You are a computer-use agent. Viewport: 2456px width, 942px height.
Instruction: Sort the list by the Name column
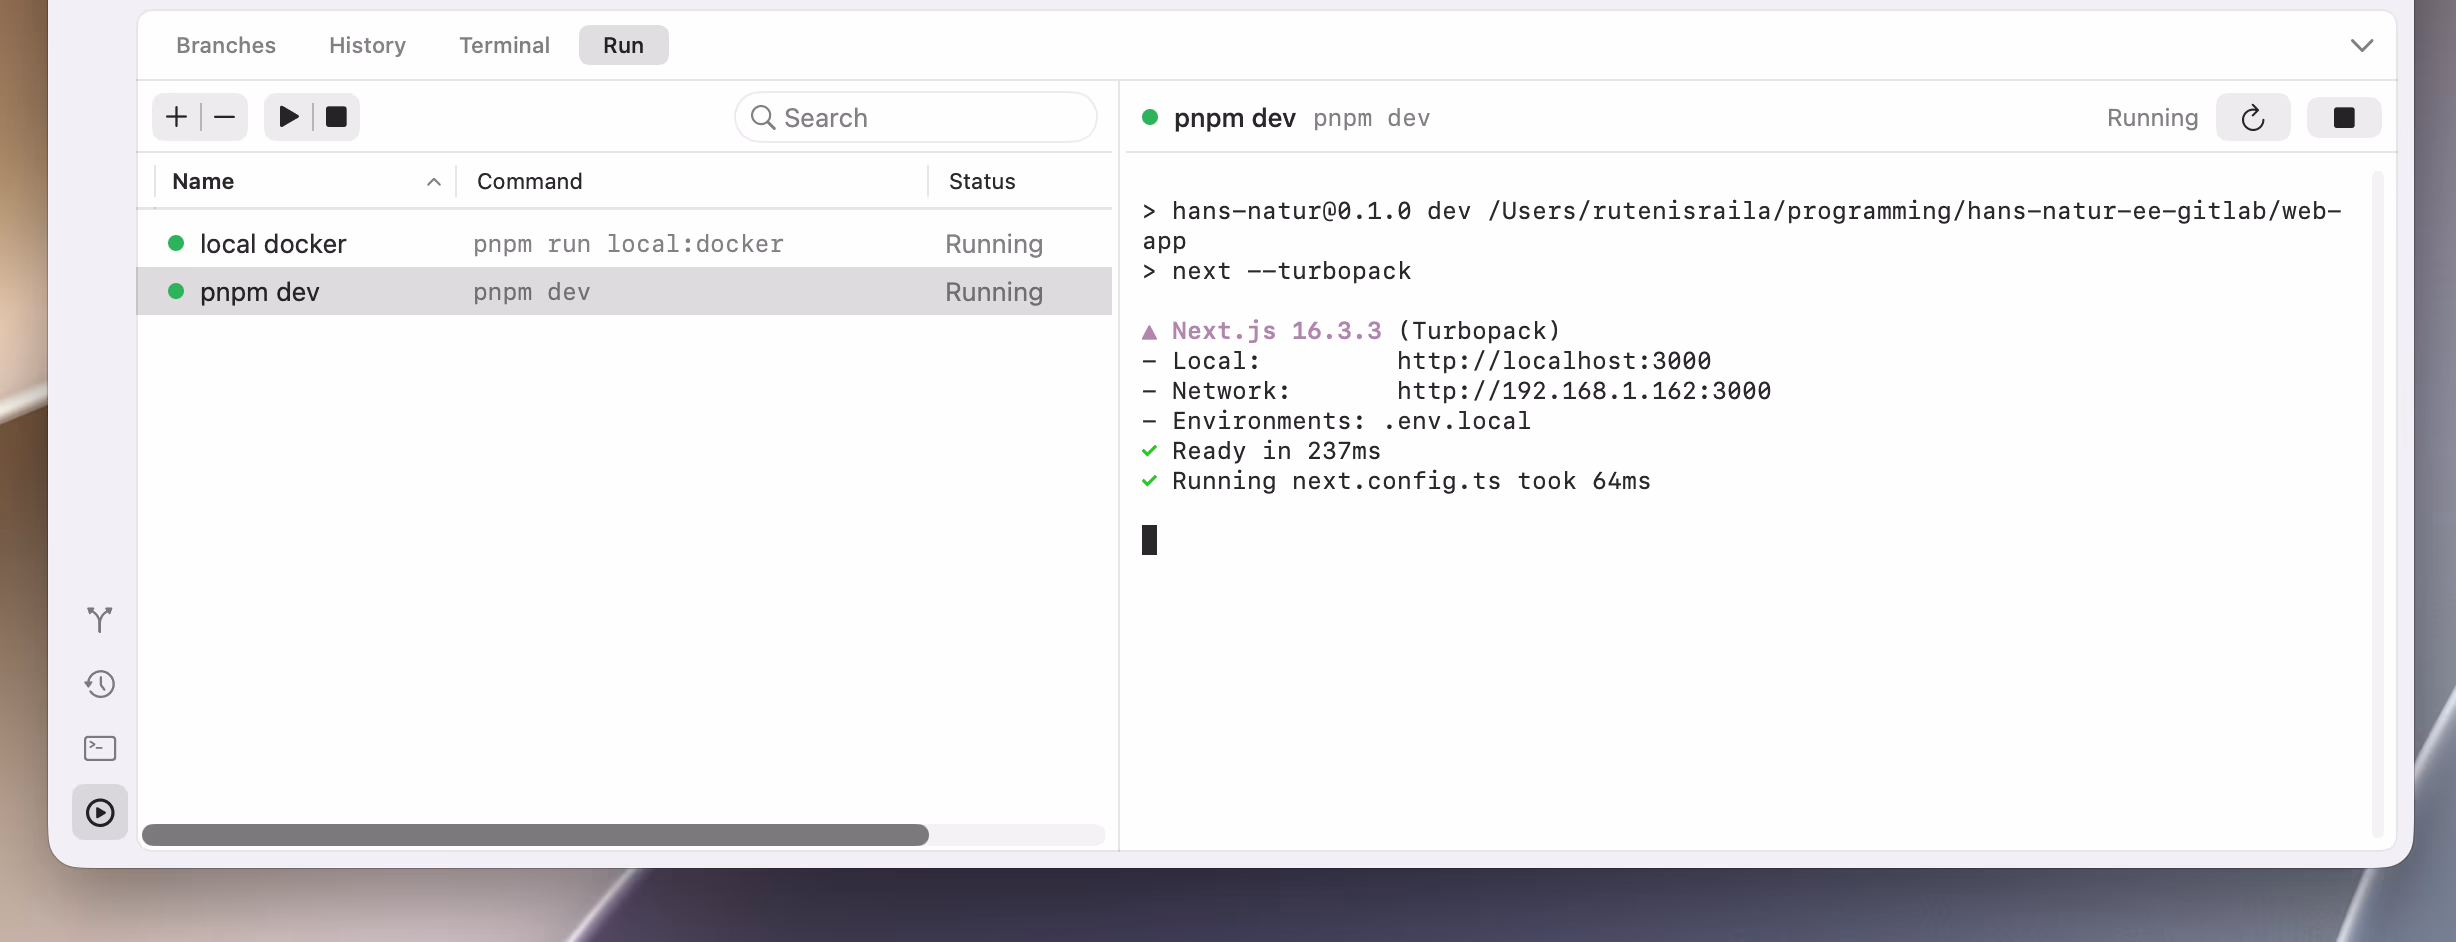click(305, 181)
